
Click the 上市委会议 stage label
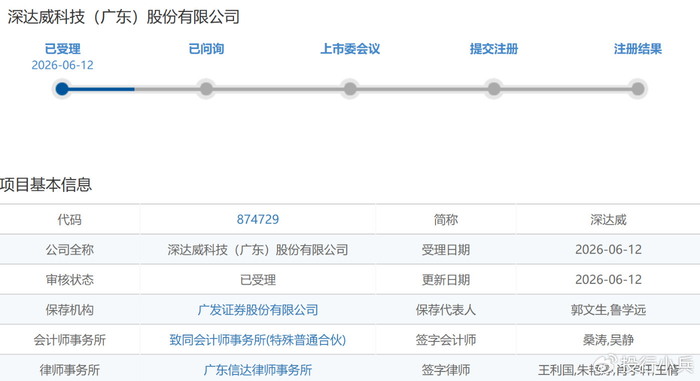pos(350,49)
